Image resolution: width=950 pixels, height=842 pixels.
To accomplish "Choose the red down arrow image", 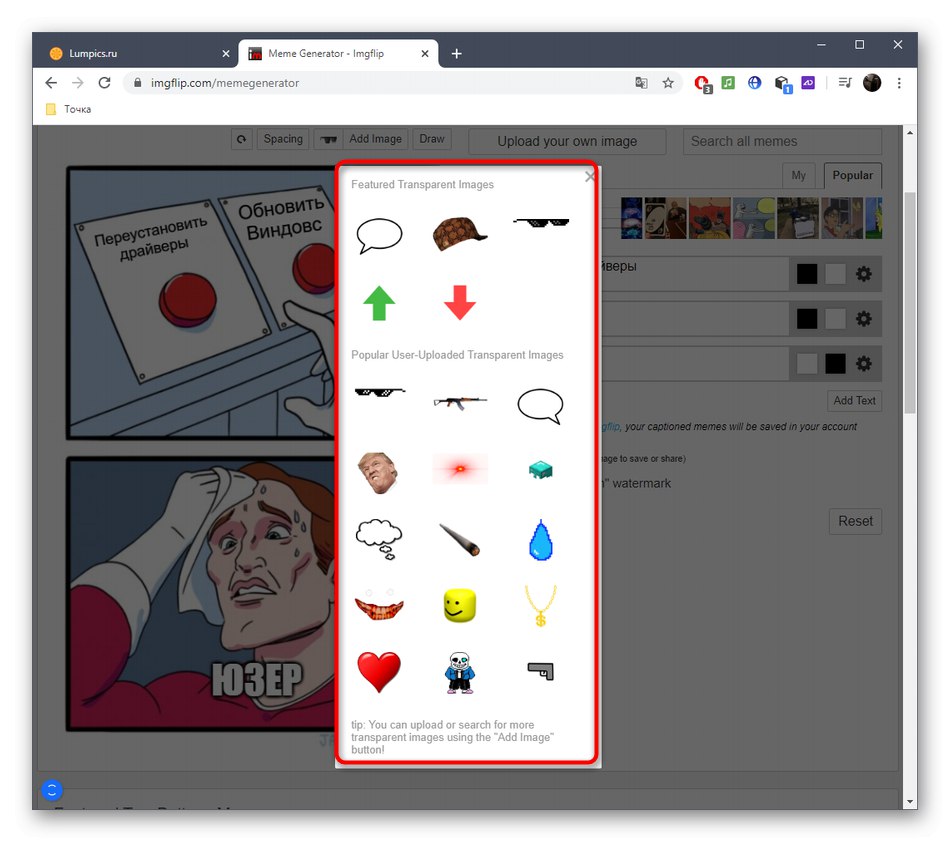I will [460, 302].
